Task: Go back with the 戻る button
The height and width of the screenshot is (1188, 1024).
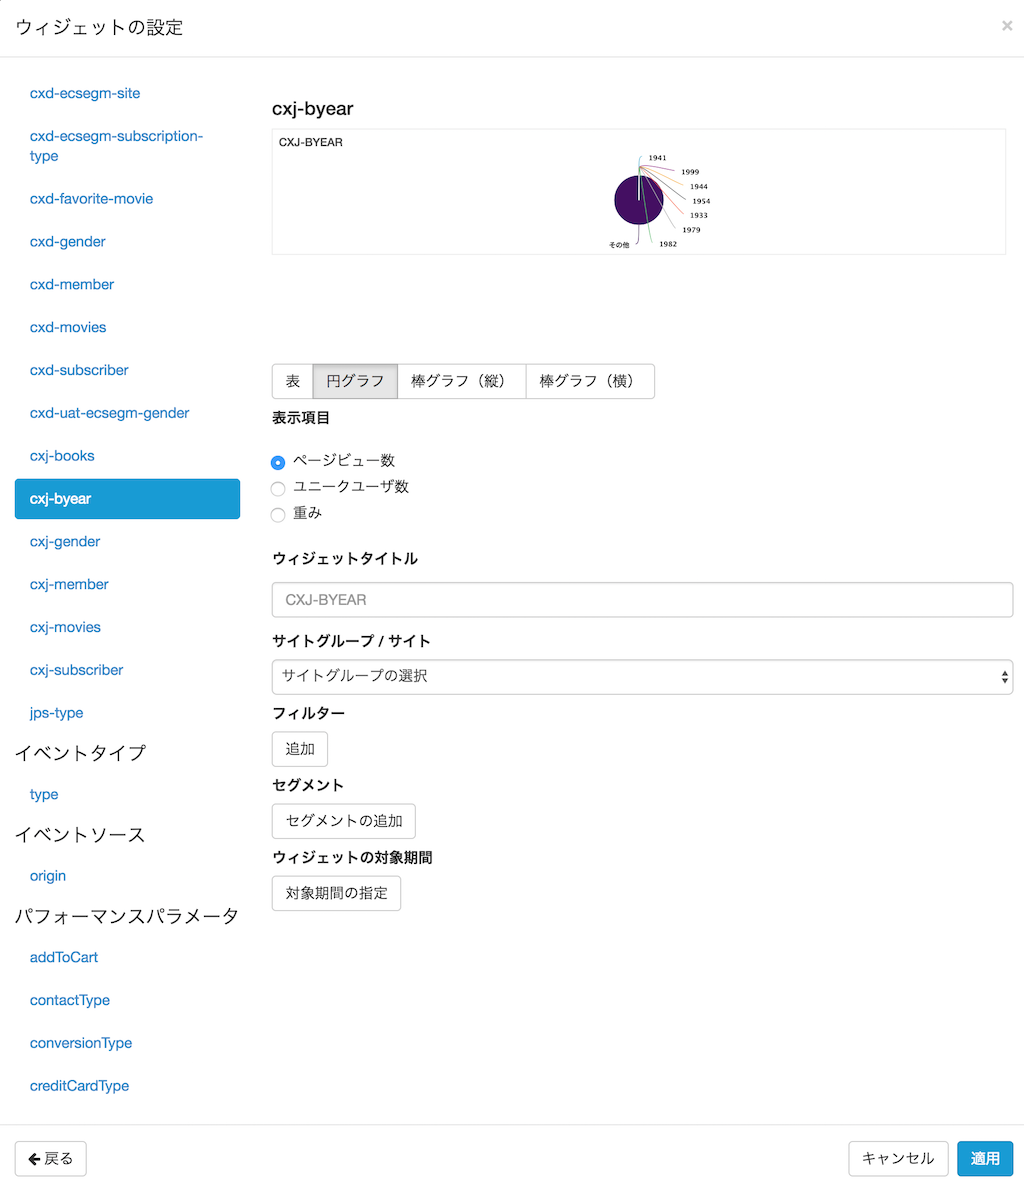Action: point(51,1158)
